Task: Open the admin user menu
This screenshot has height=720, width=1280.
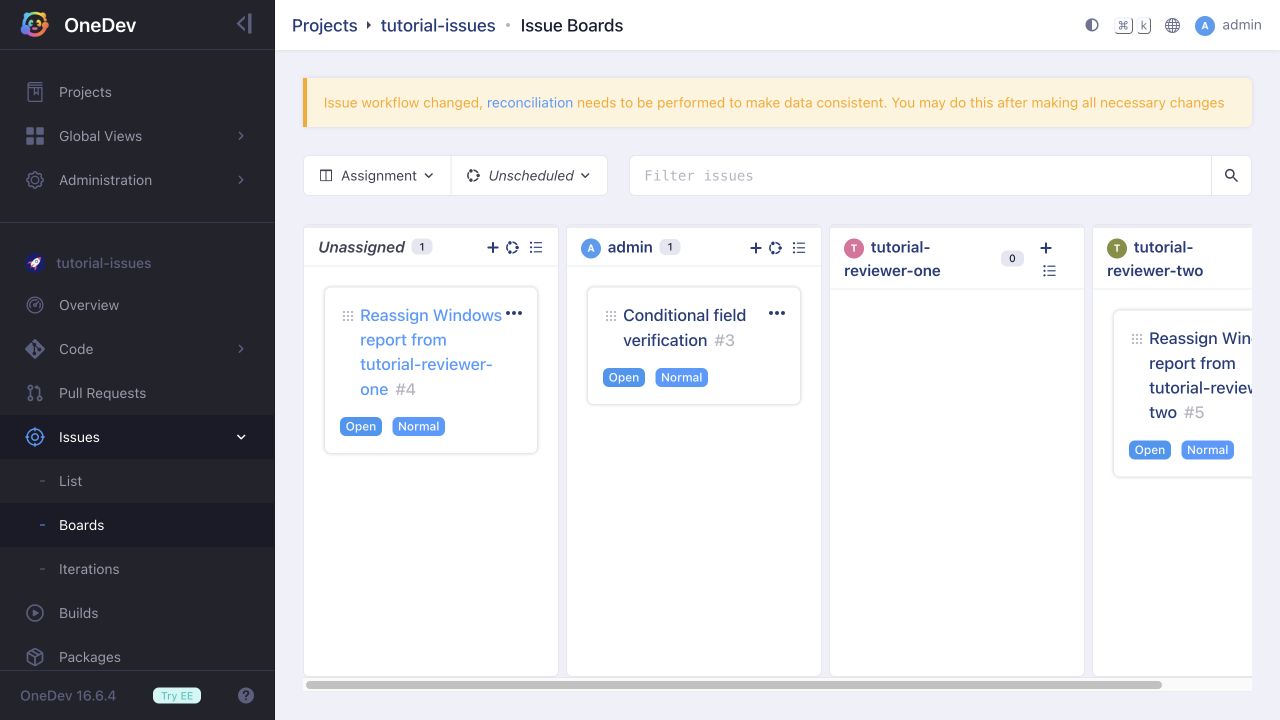Action: tap(1228, 25)
